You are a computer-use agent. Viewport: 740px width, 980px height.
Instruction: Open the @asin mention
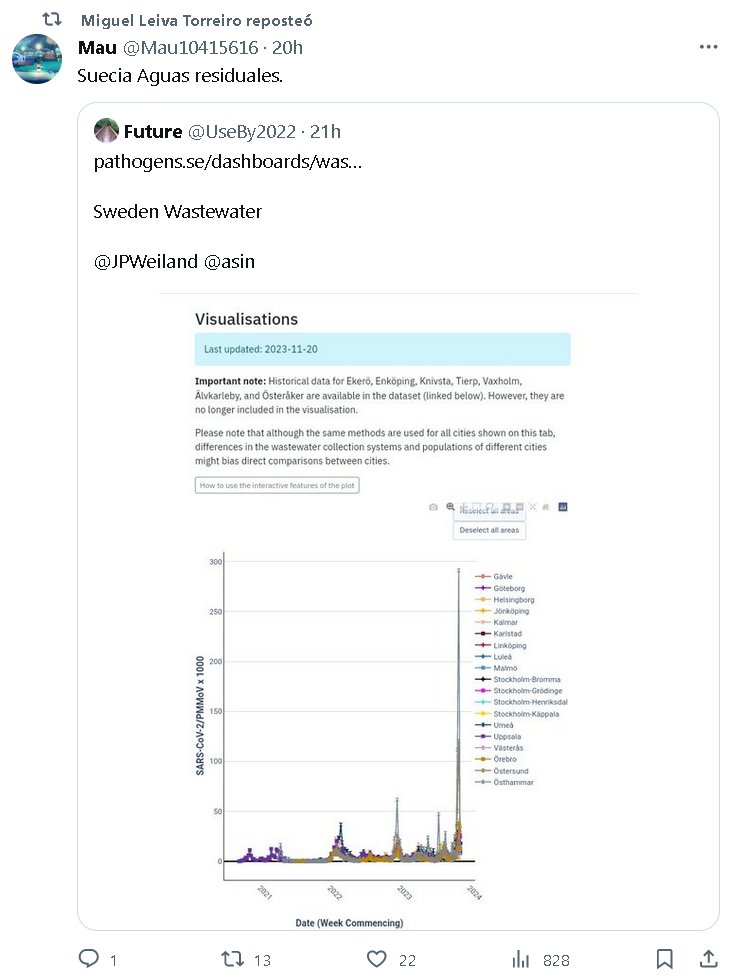click(229, 262)
